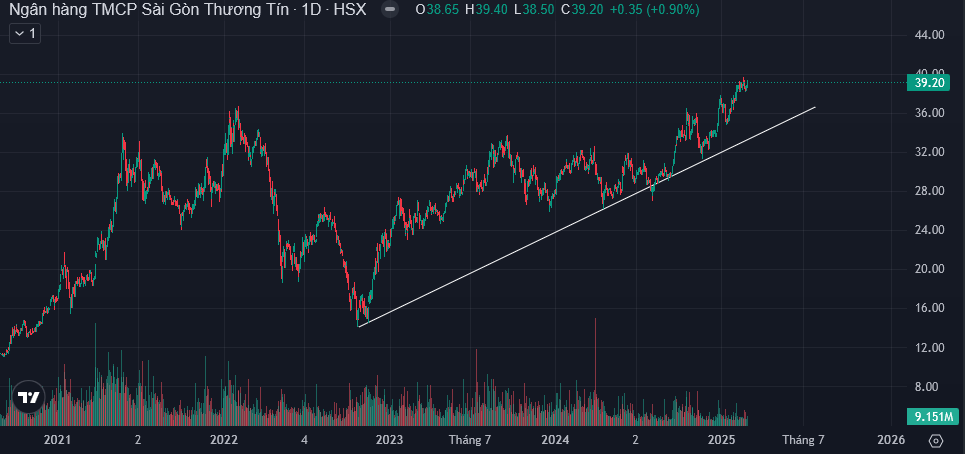Viewport: 965px width, 454px height.
Task: Click the 2022 time axis label
Action: tap(223, 440)
